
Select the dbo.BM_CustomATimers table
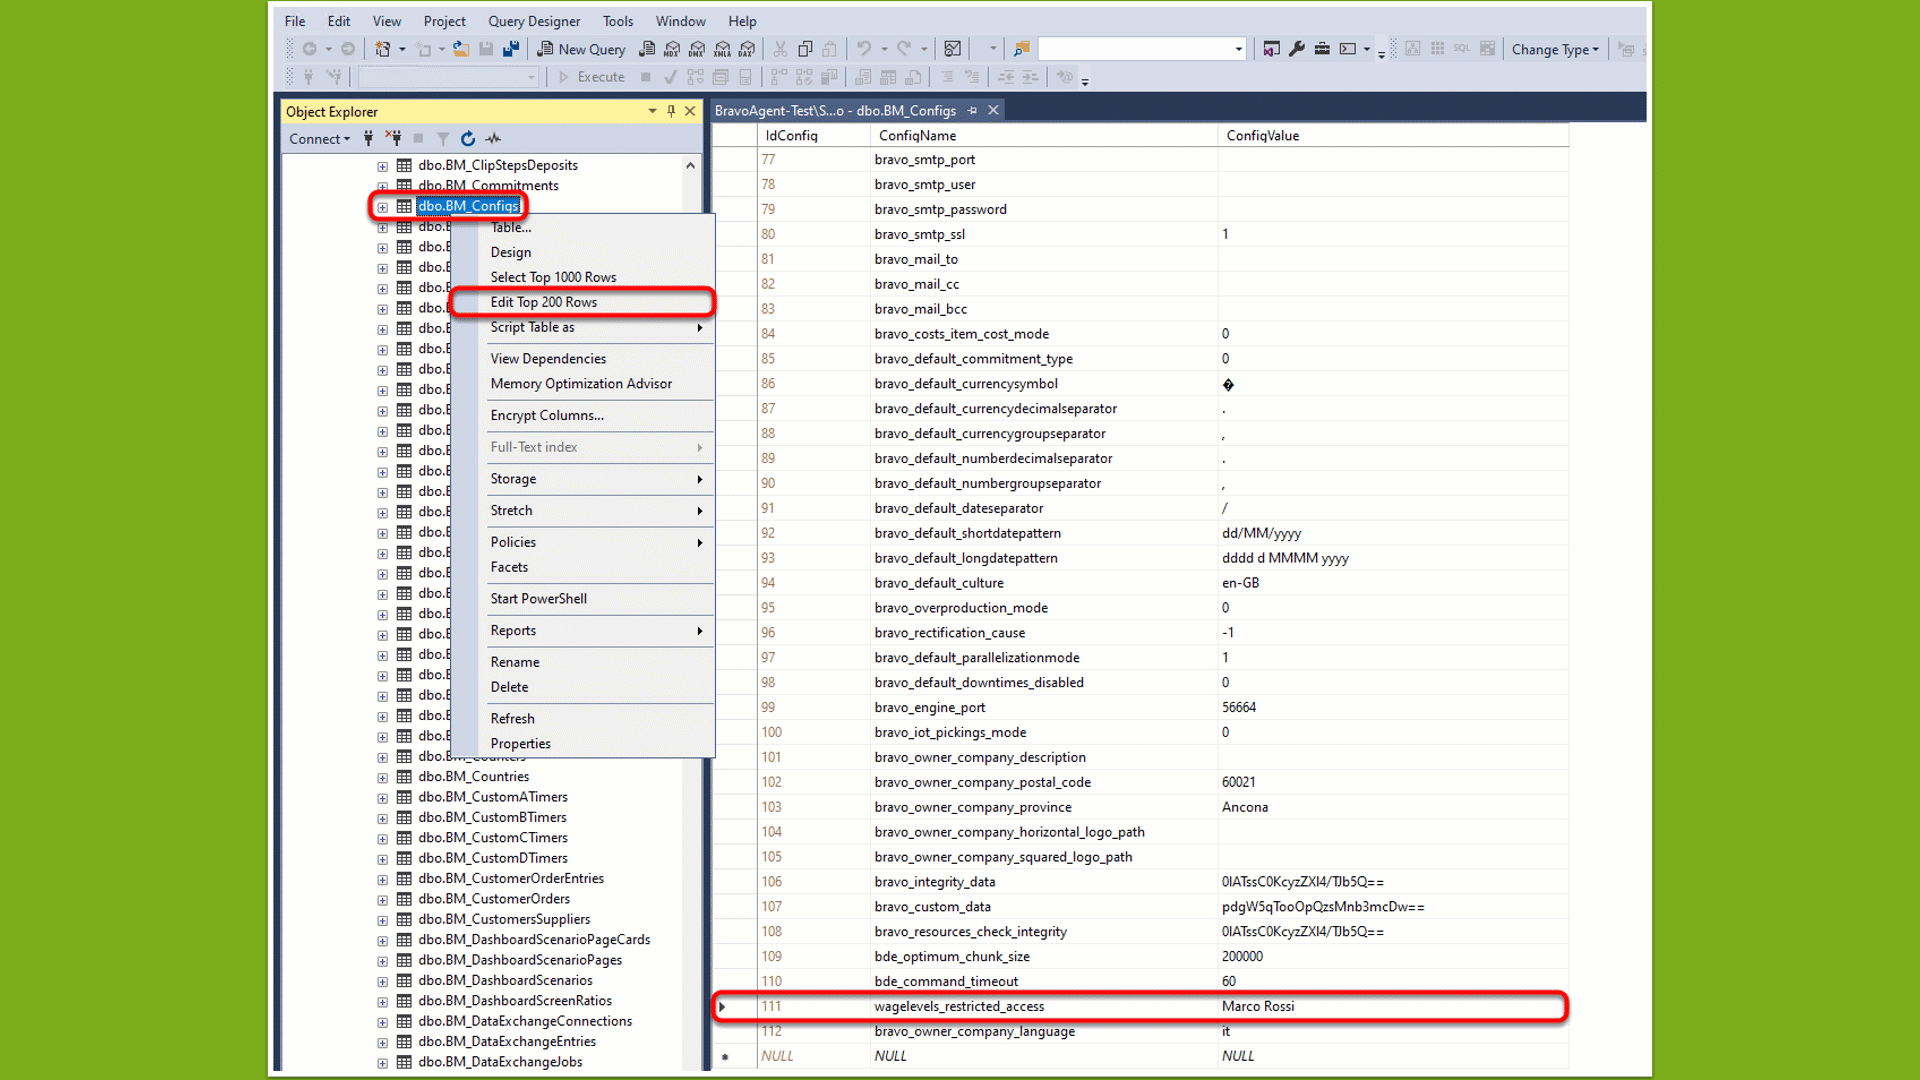point(493,797)
